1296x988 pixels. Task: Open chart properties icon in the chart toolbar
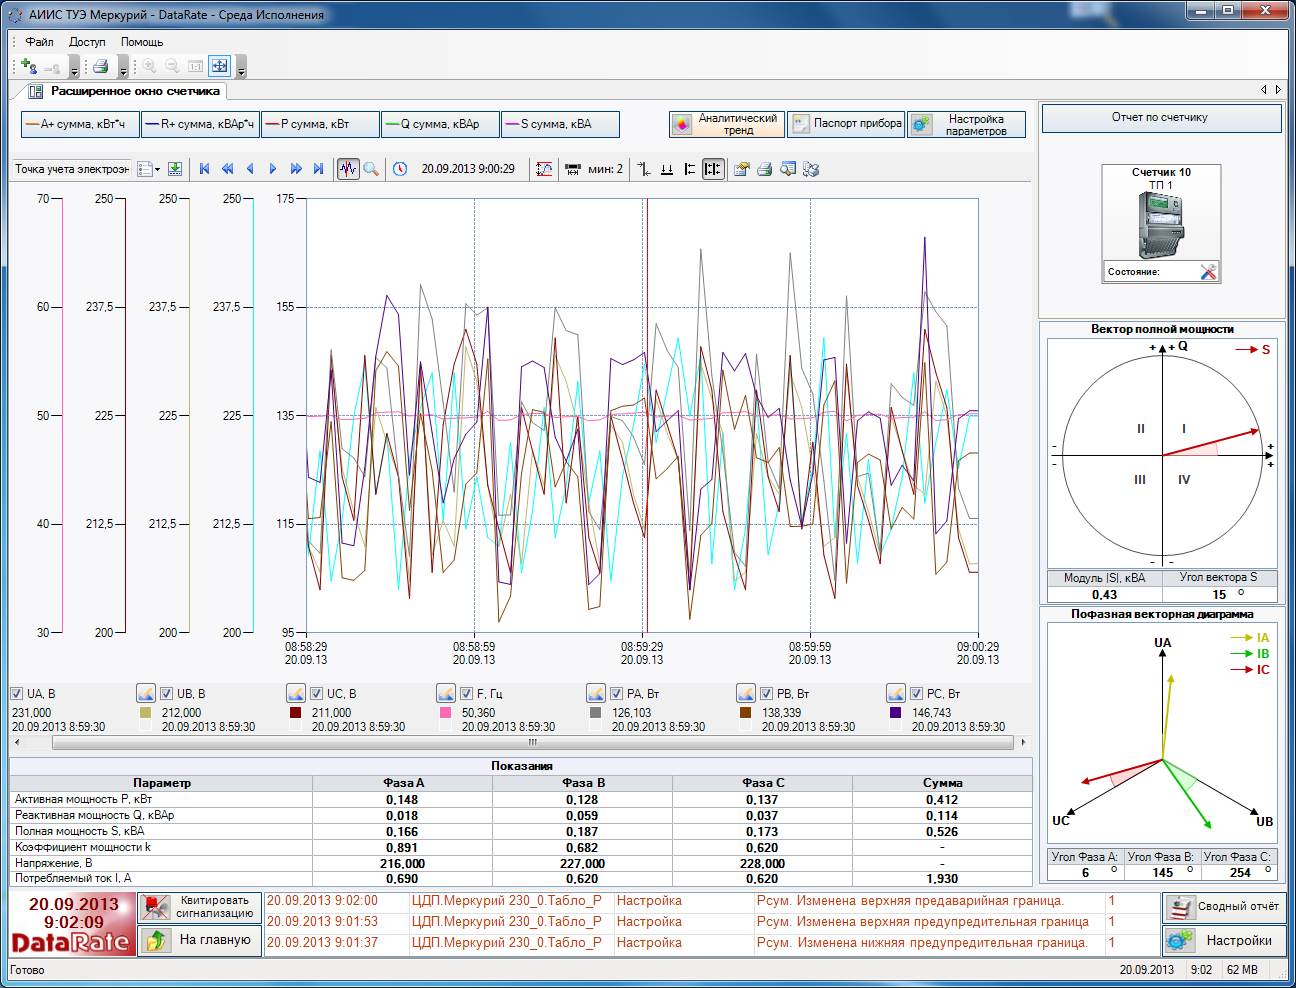pos(741,169)
